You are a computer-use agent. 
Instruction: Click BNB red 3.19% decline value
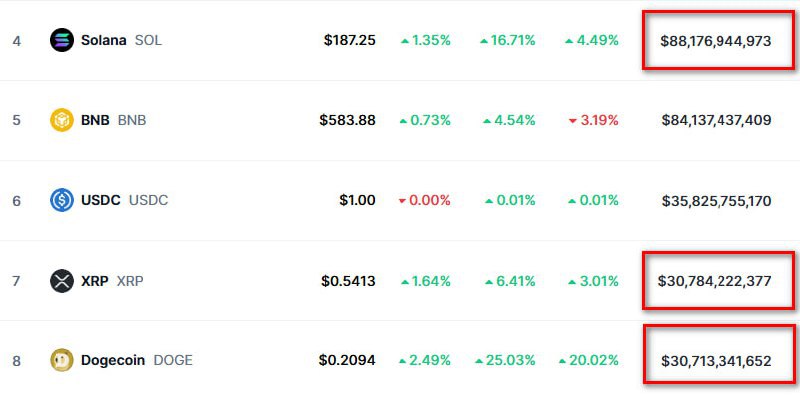[x=593, y=120]
